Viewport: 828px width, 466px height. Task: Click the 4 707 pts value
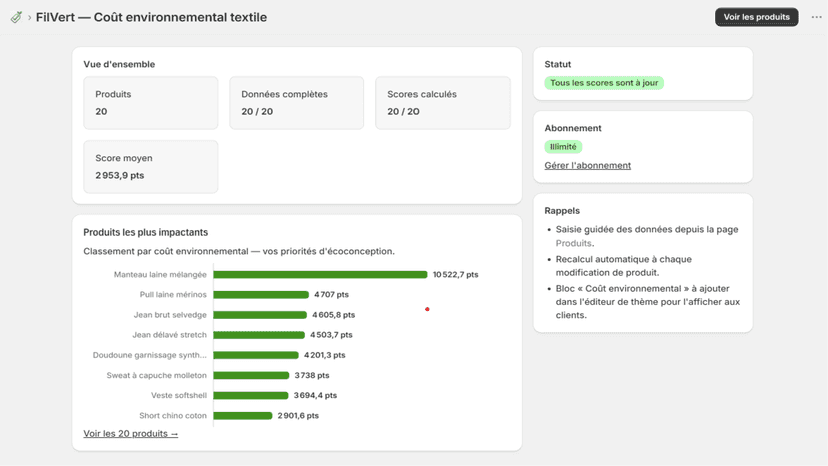pos(331,294)
